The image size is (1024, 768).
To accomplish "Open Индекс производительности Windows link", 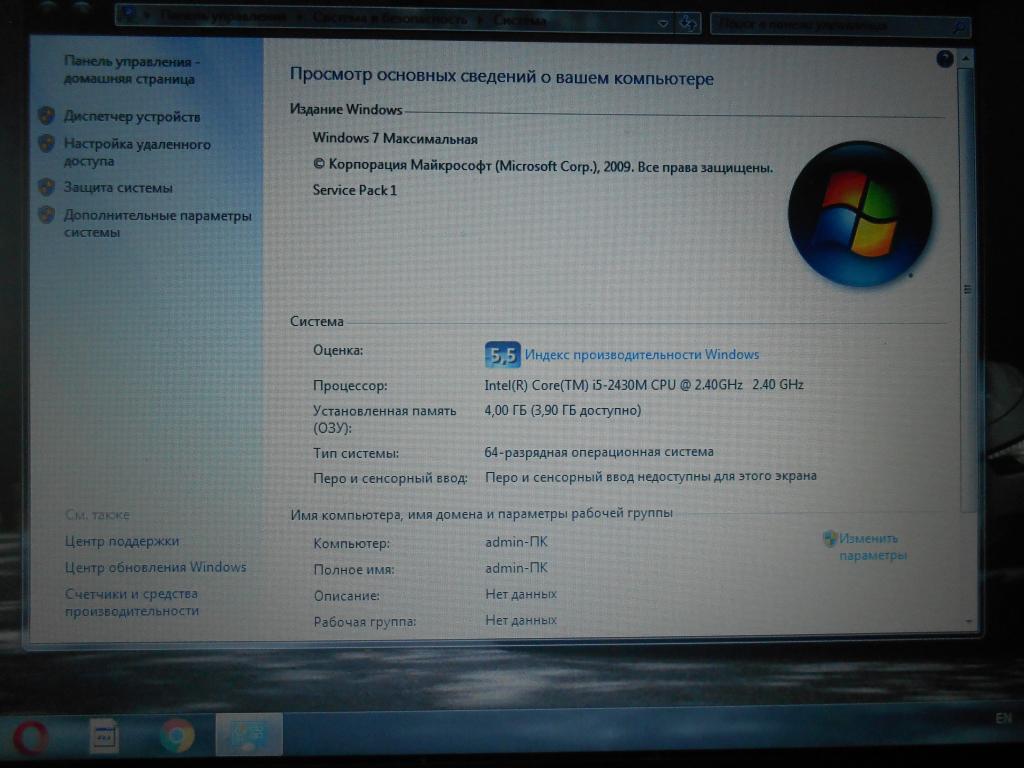I will pos(641,355).
